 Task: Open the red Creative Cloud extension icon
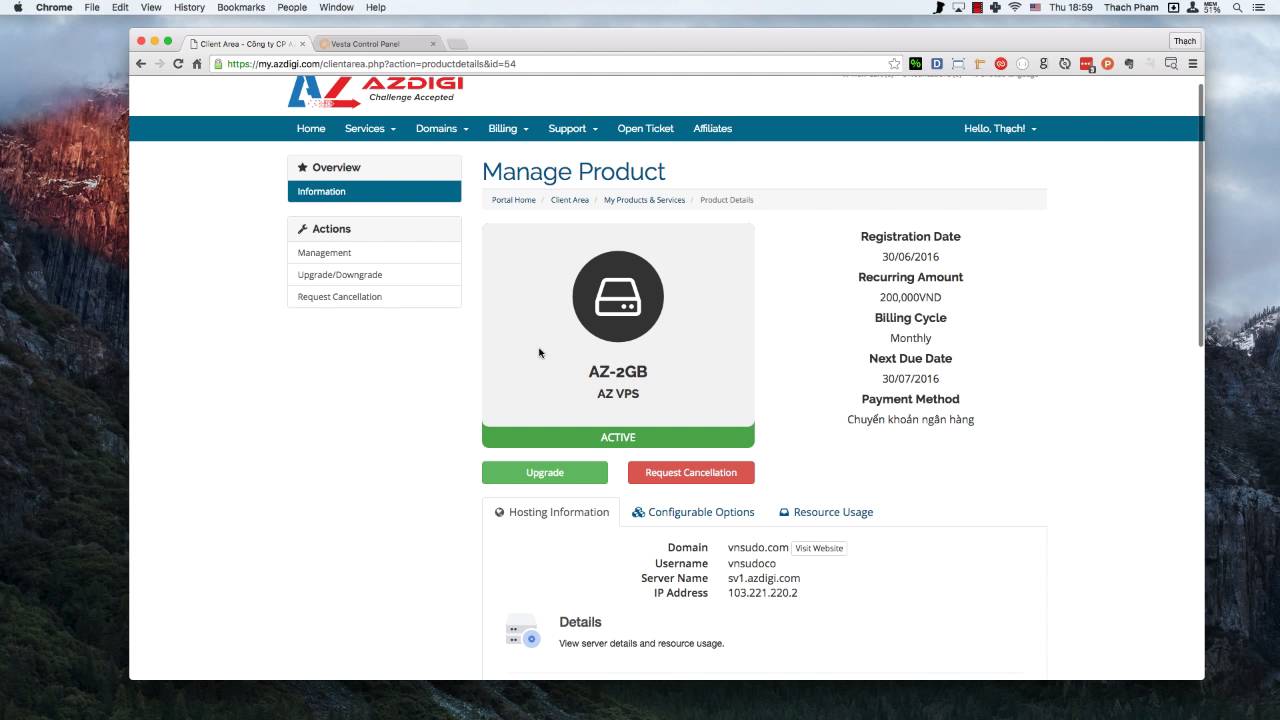click(1001, 63)
